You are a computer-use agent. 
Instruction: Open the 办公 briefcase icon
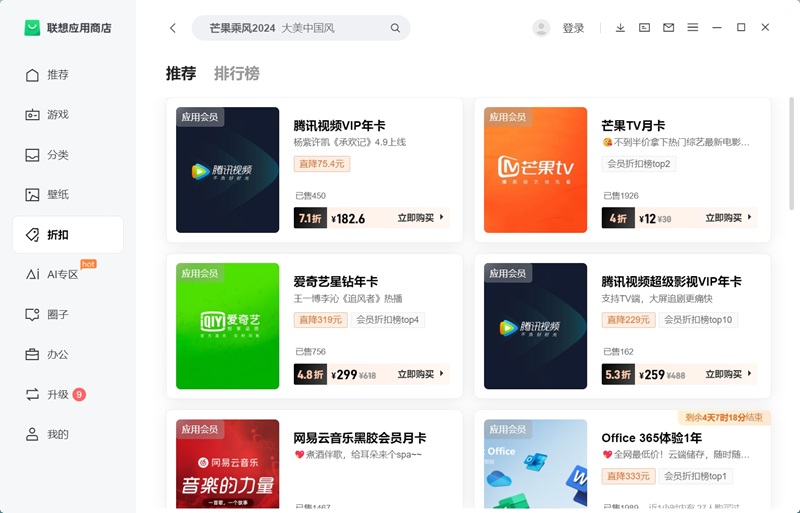(32, 354)
